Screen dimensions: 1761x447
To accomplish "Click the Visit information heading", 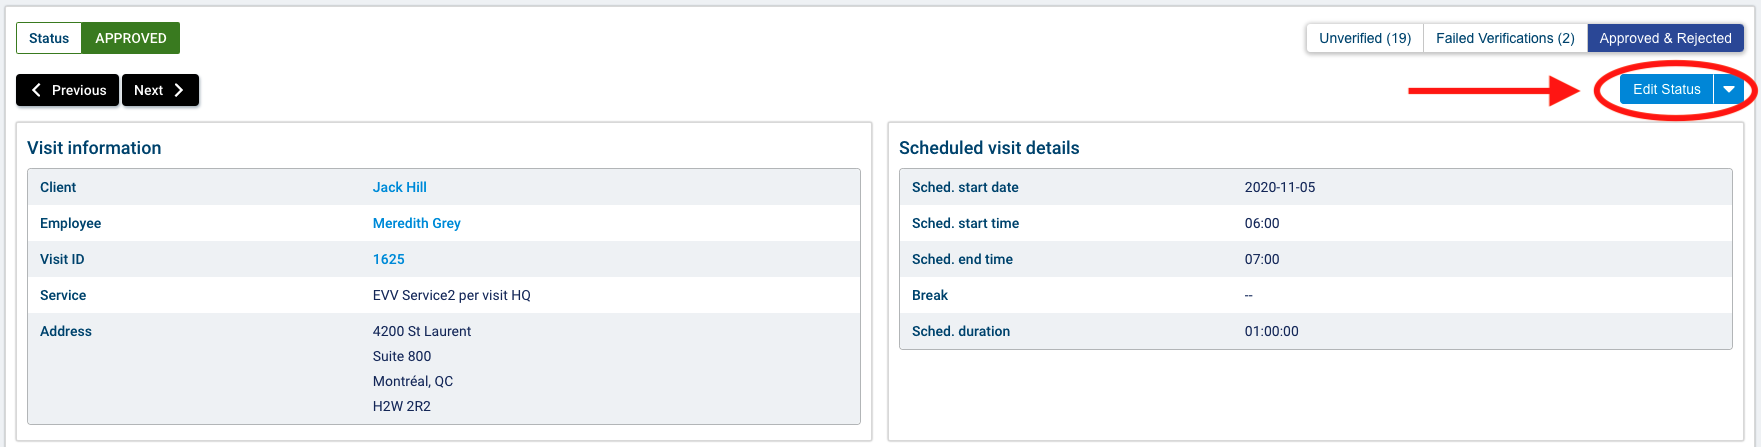I will click(x=94, y=148).
